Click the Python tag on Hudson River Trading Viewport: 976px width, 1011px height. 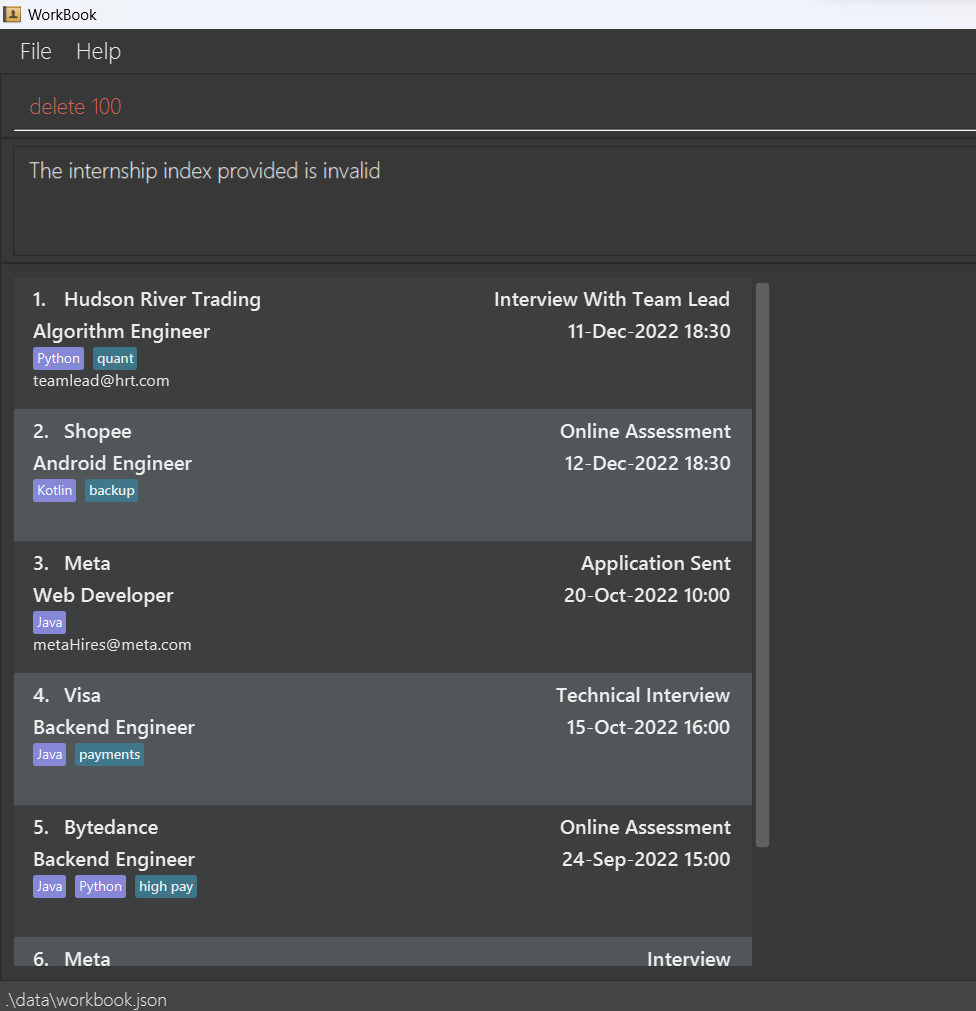pos(58,358)
